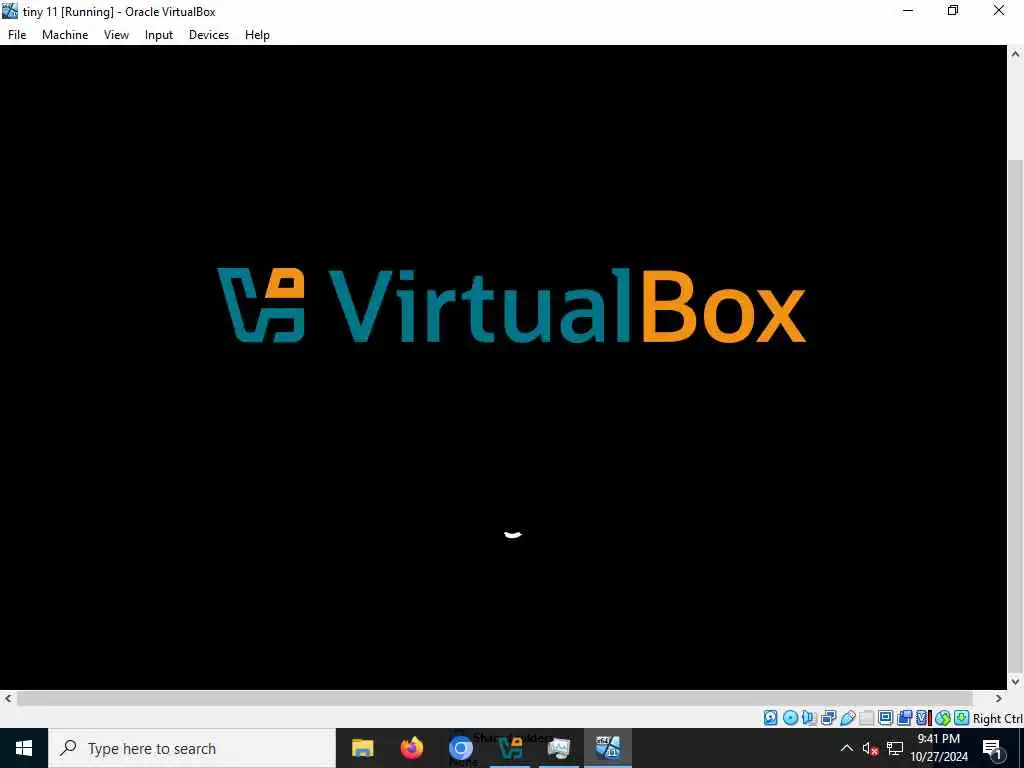Open the Windows Start menu
The height and width of the screenshot is (768, 1024).
[x=24, y=748]
